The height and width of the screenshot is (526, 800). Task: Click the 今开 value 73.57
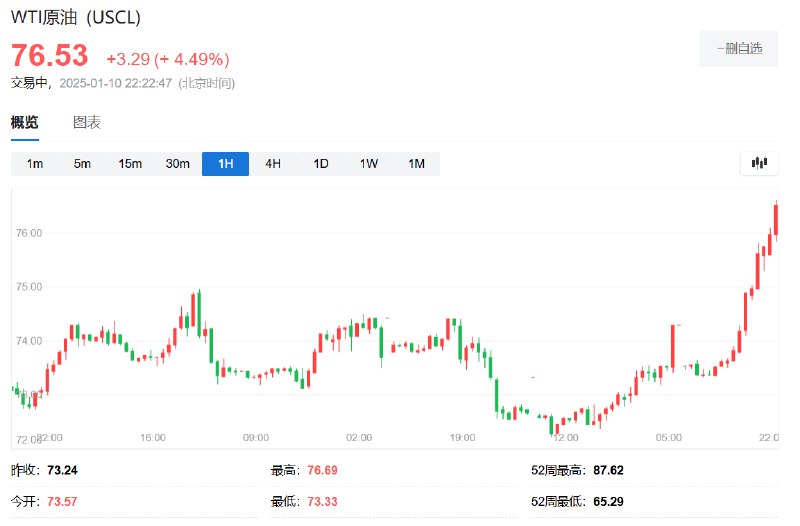pos(62,502)
